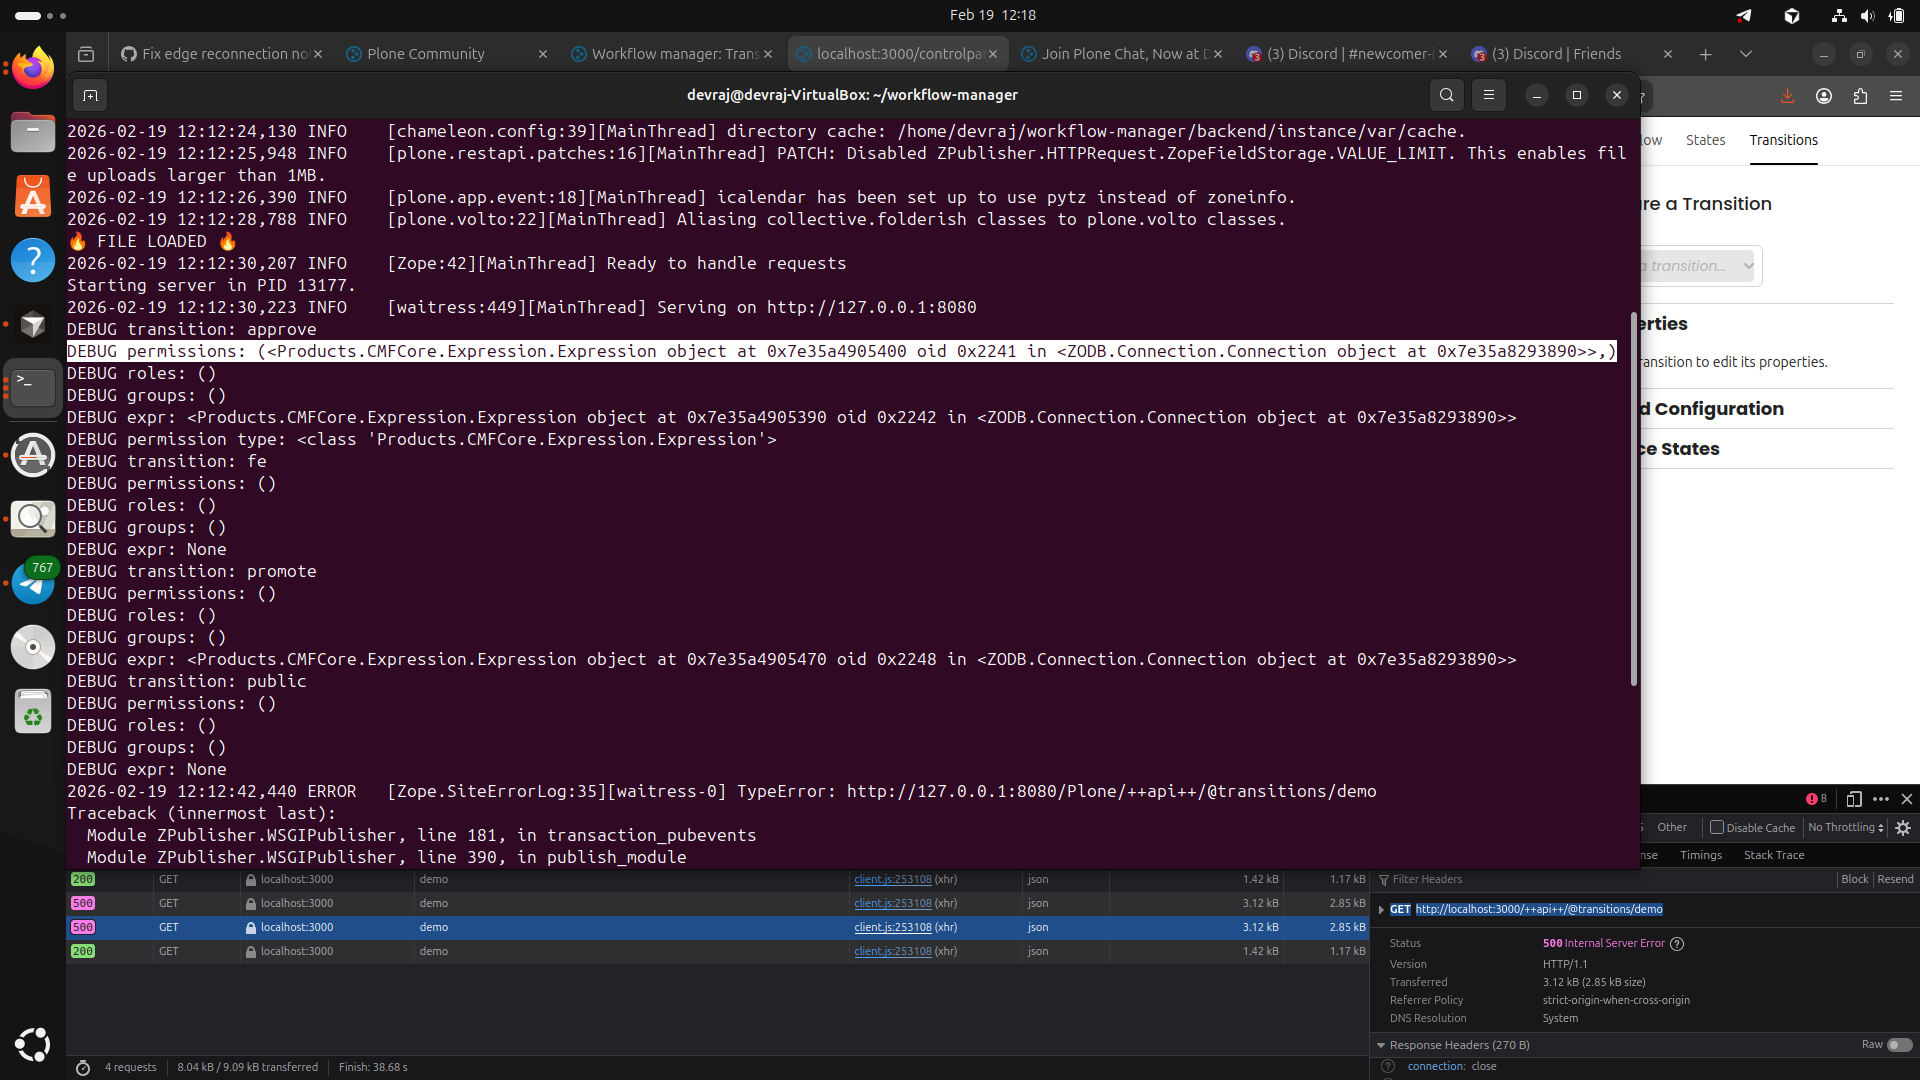Viewport: 1920px width, 1080px height.
Task: Enable the Disable Cache checkbox
Action: 1717,827
